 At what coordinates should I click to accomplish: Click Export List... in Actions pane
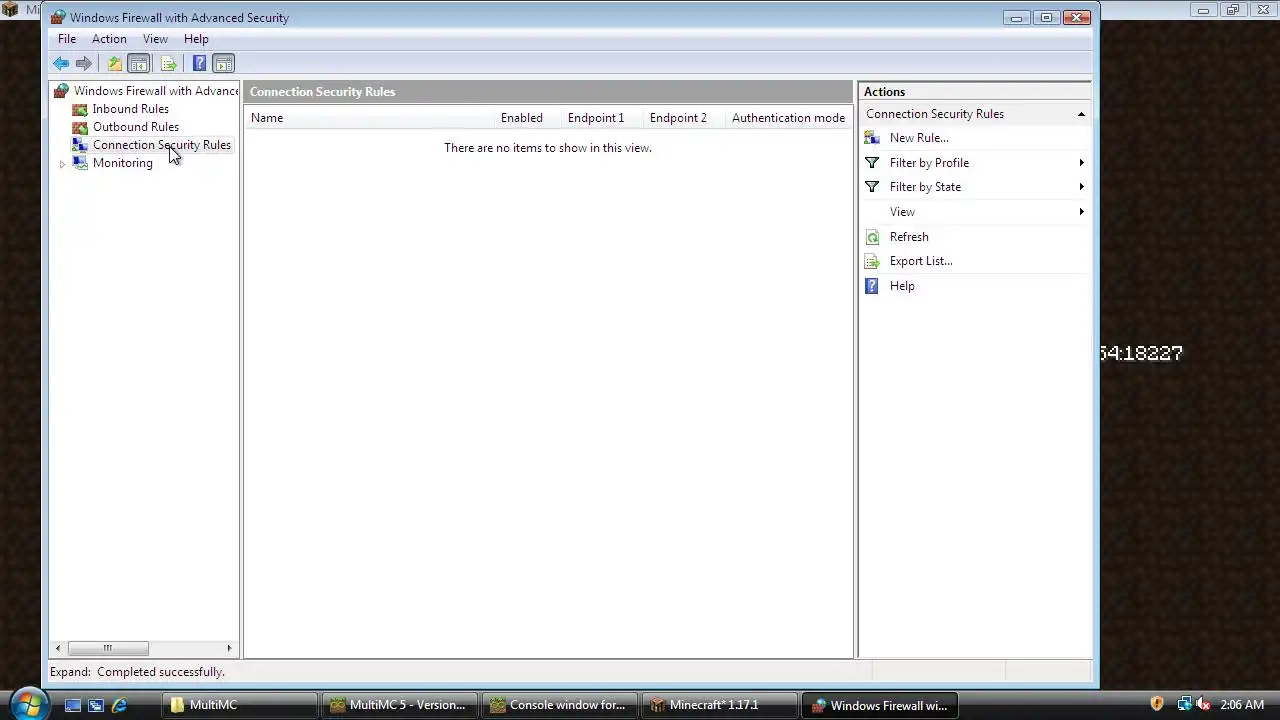point(921,261)
